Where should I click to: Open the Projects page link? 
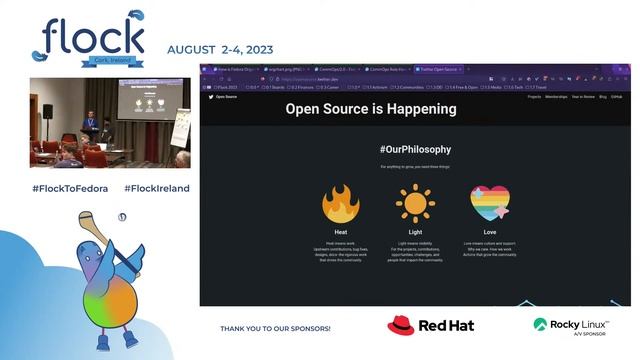(x=534, y=97)
